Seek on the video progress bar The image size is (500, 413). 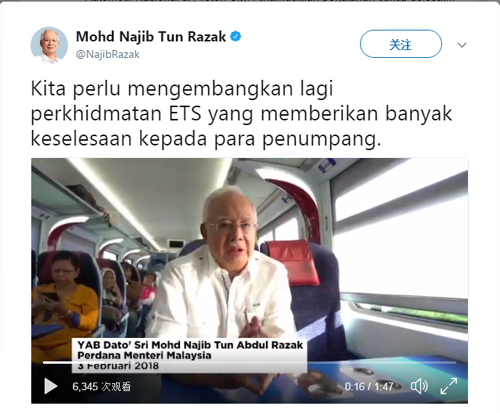(249, 362)
